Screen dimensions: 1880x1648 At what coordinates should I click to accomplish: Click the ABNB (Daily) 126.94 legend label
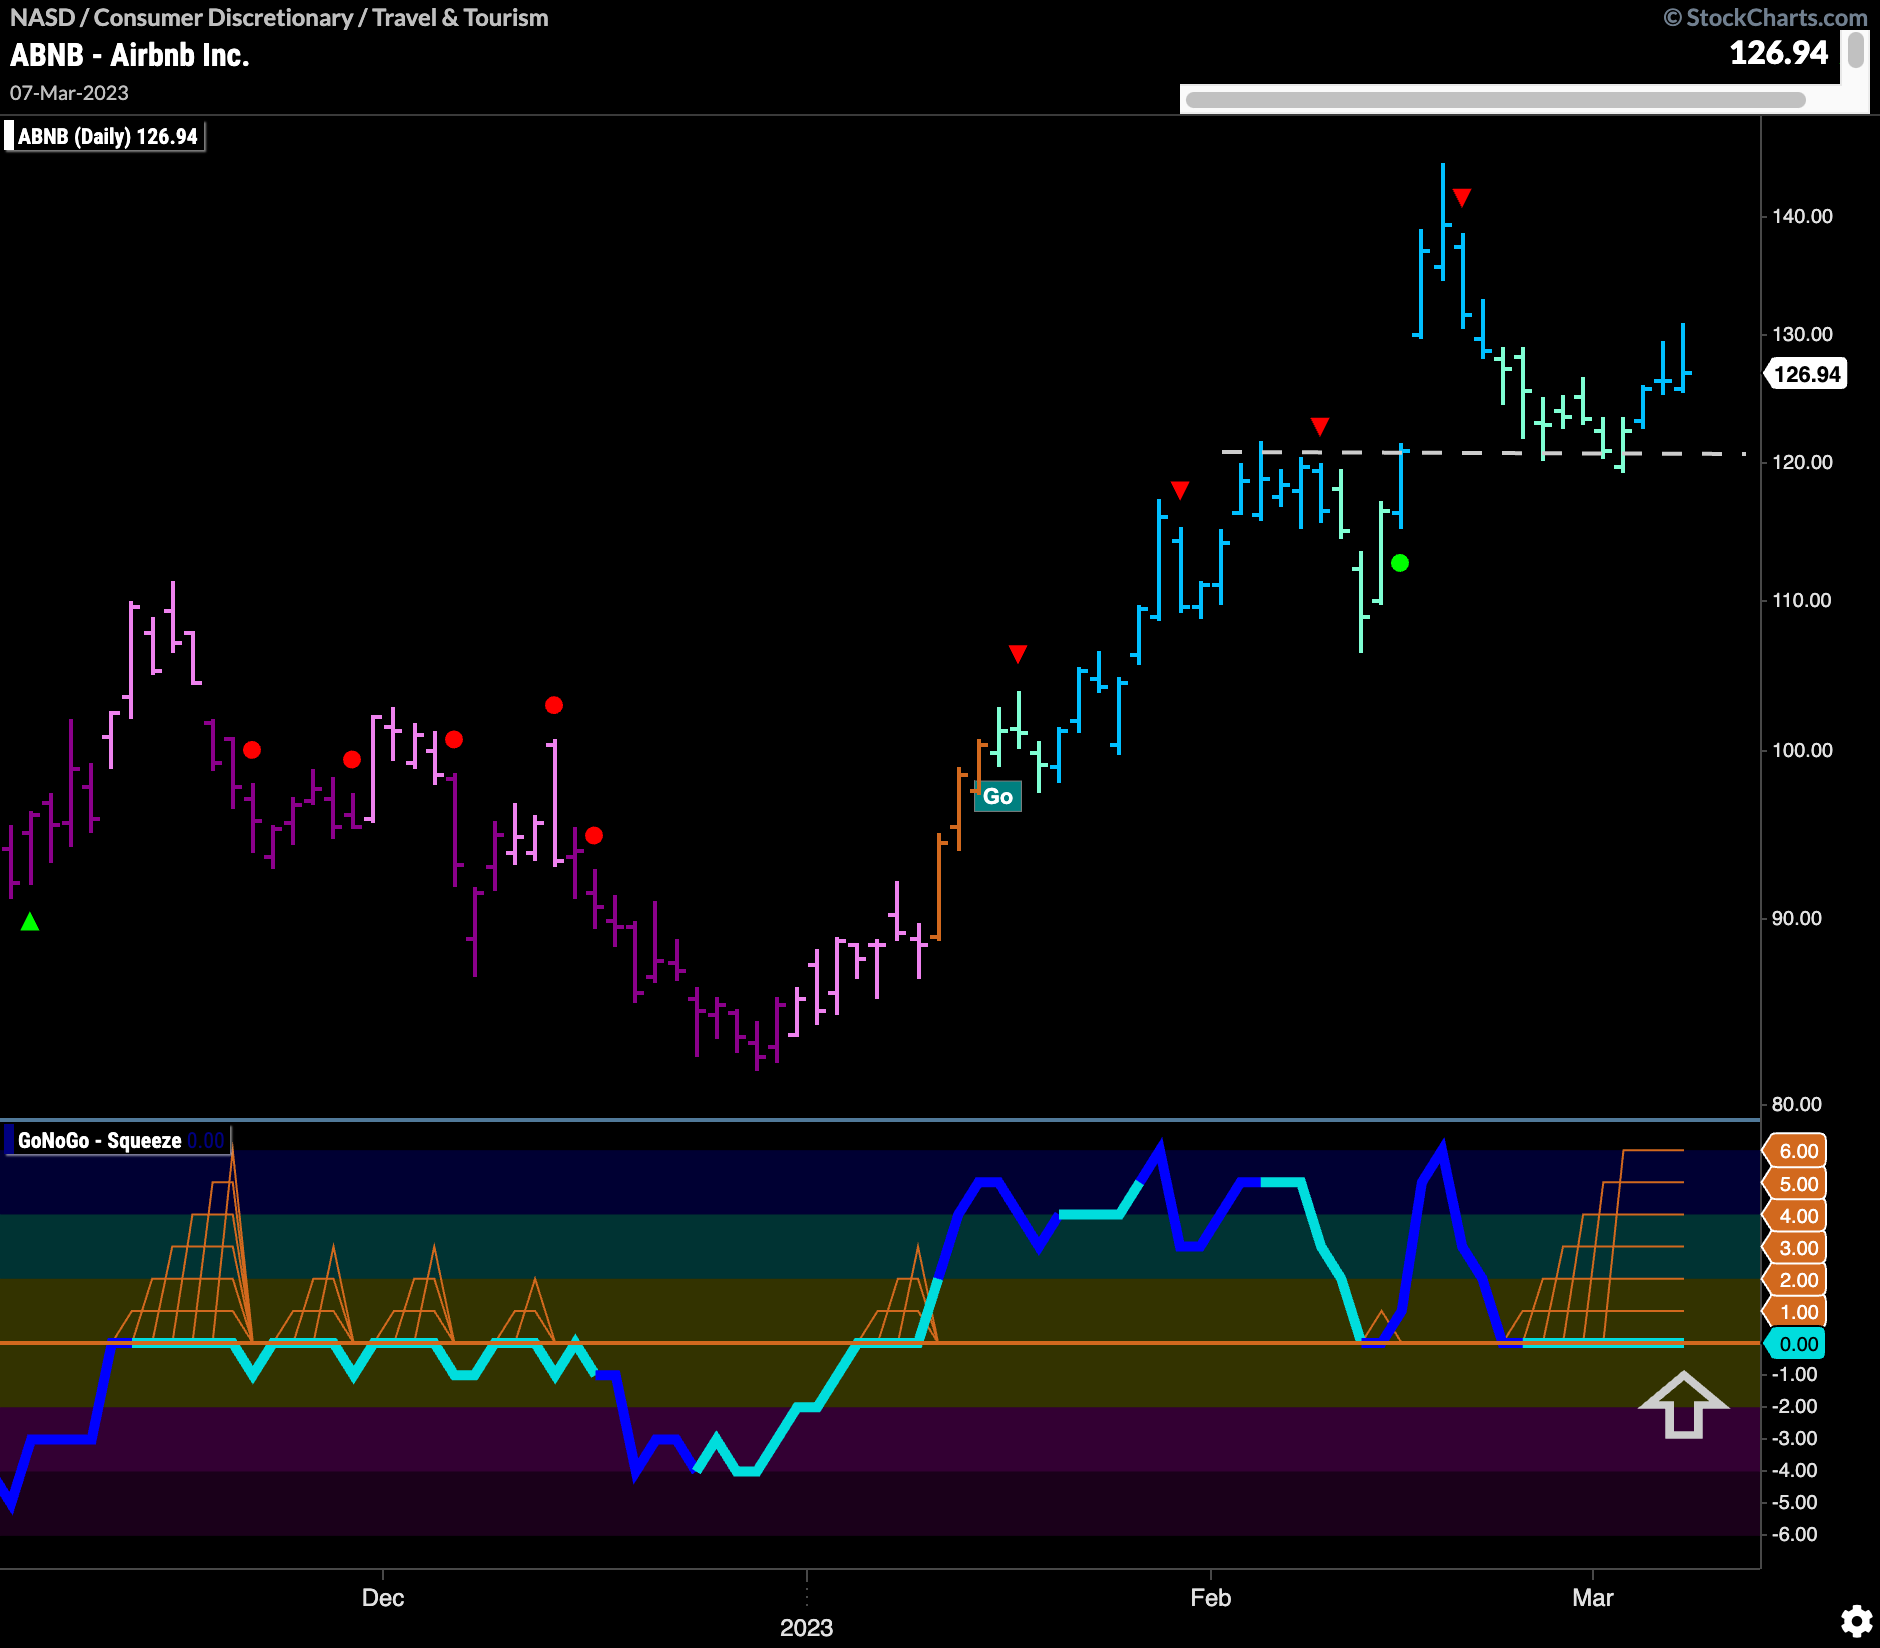click(104, 136)
